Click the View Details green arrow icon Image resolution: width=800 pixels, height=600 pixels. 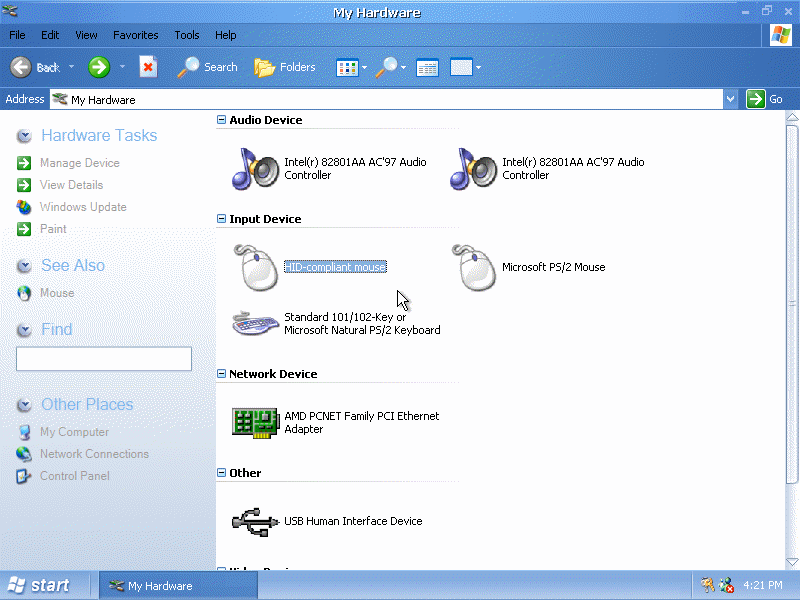[x=23, y=185]
